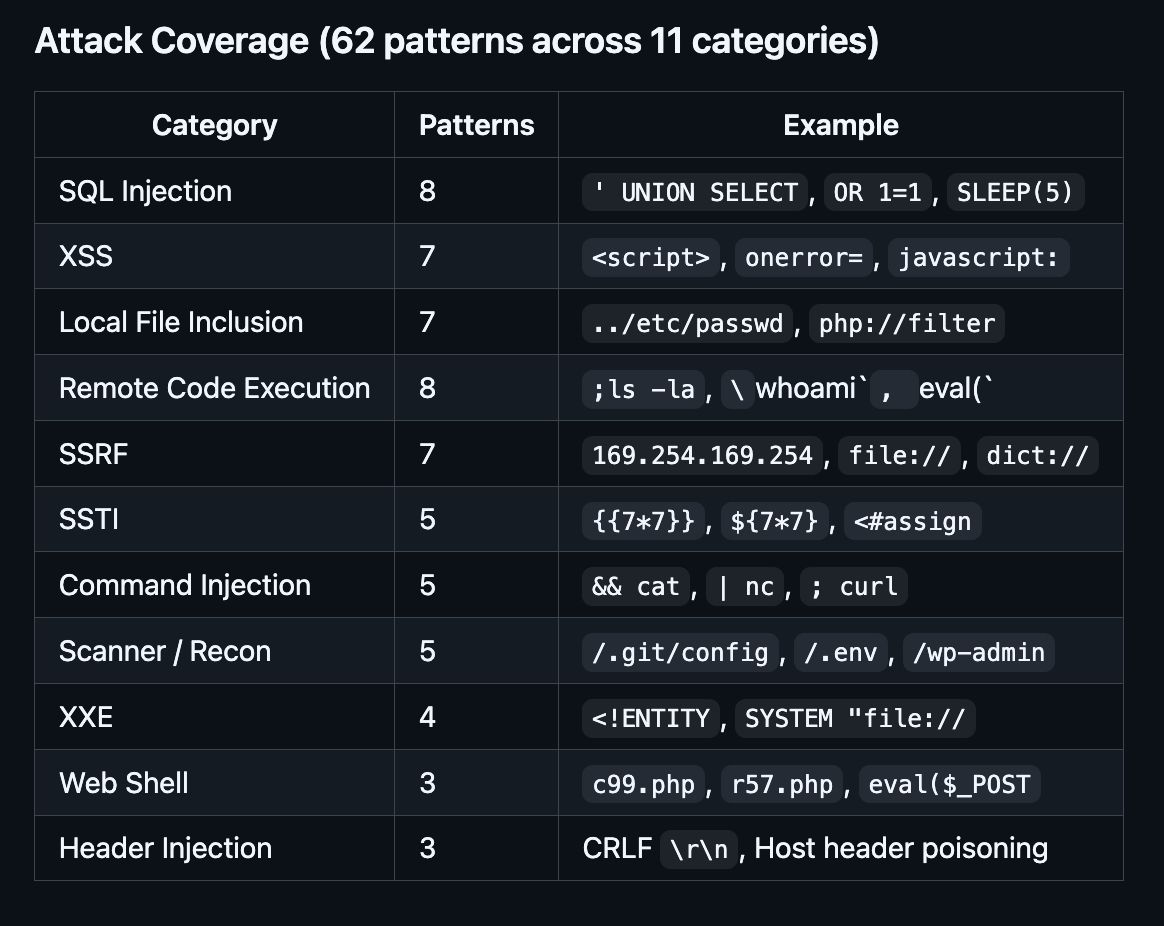The image size is (1164, 926).
Task: Click the pattern count 8 for SQL Injection
Action: (x=427, y=191)
